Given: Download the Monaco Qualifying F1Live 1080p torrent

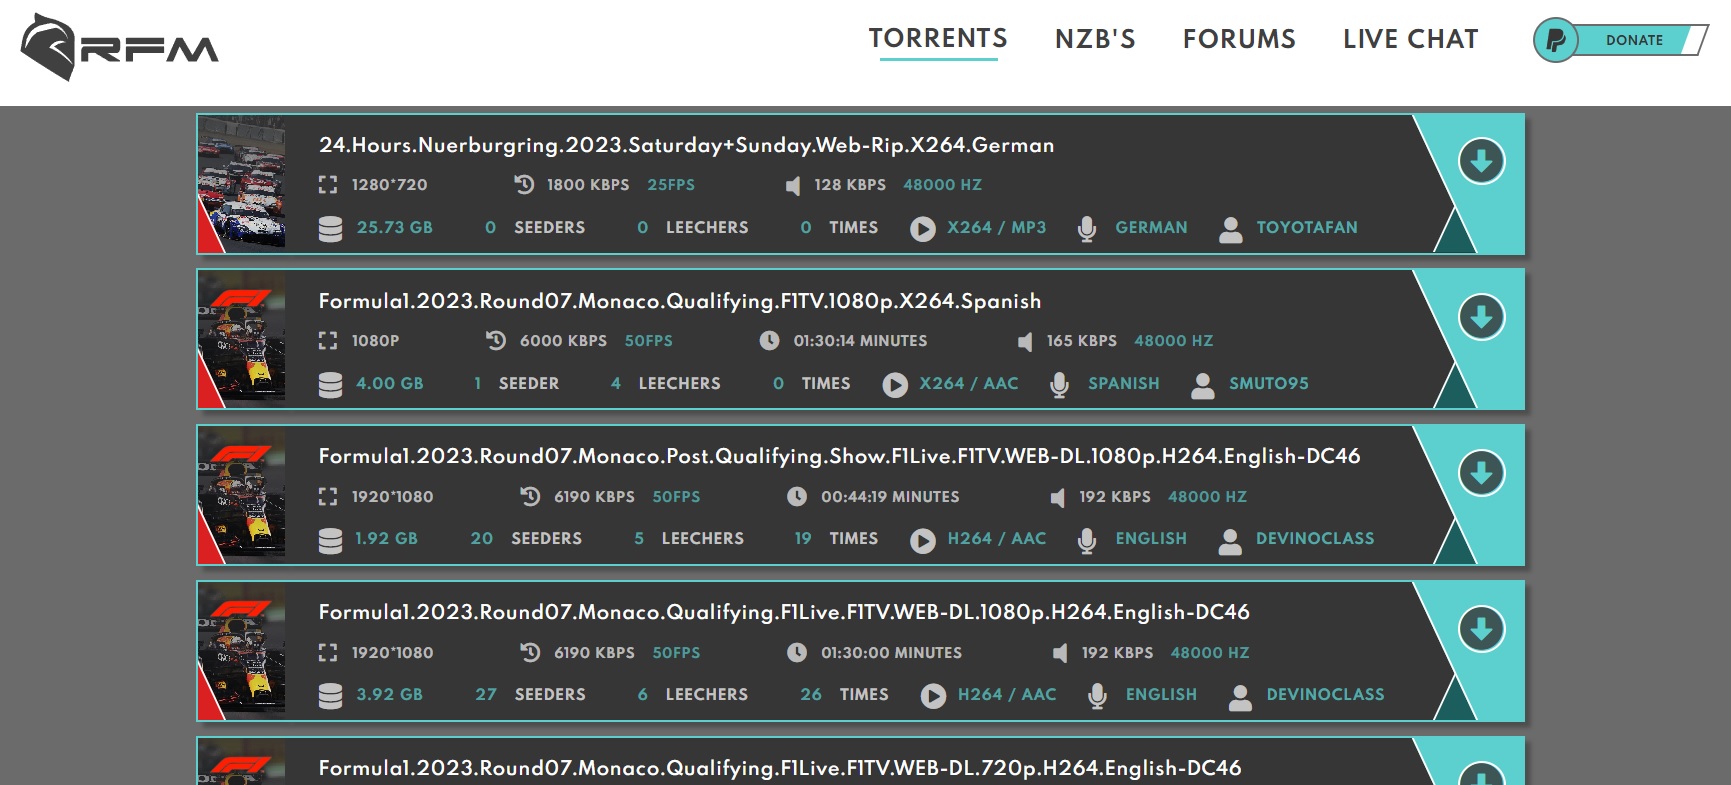Looking at the screenshot, I should [1481, 629].
